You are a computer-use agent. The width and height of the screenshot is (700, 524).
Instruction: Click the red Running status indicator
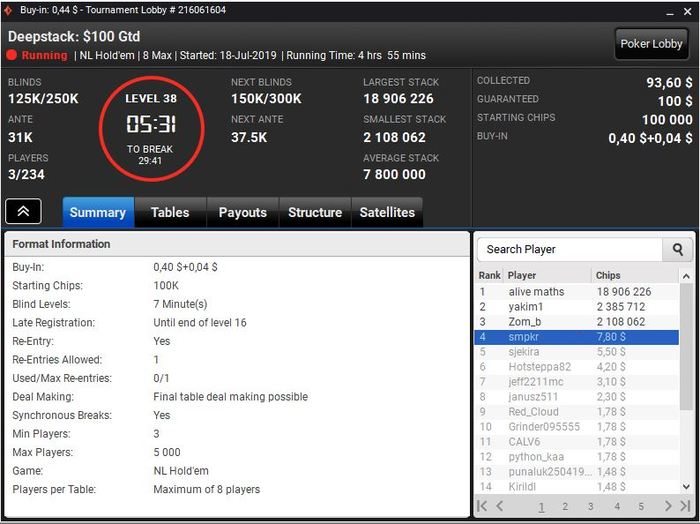click(12, 55)
